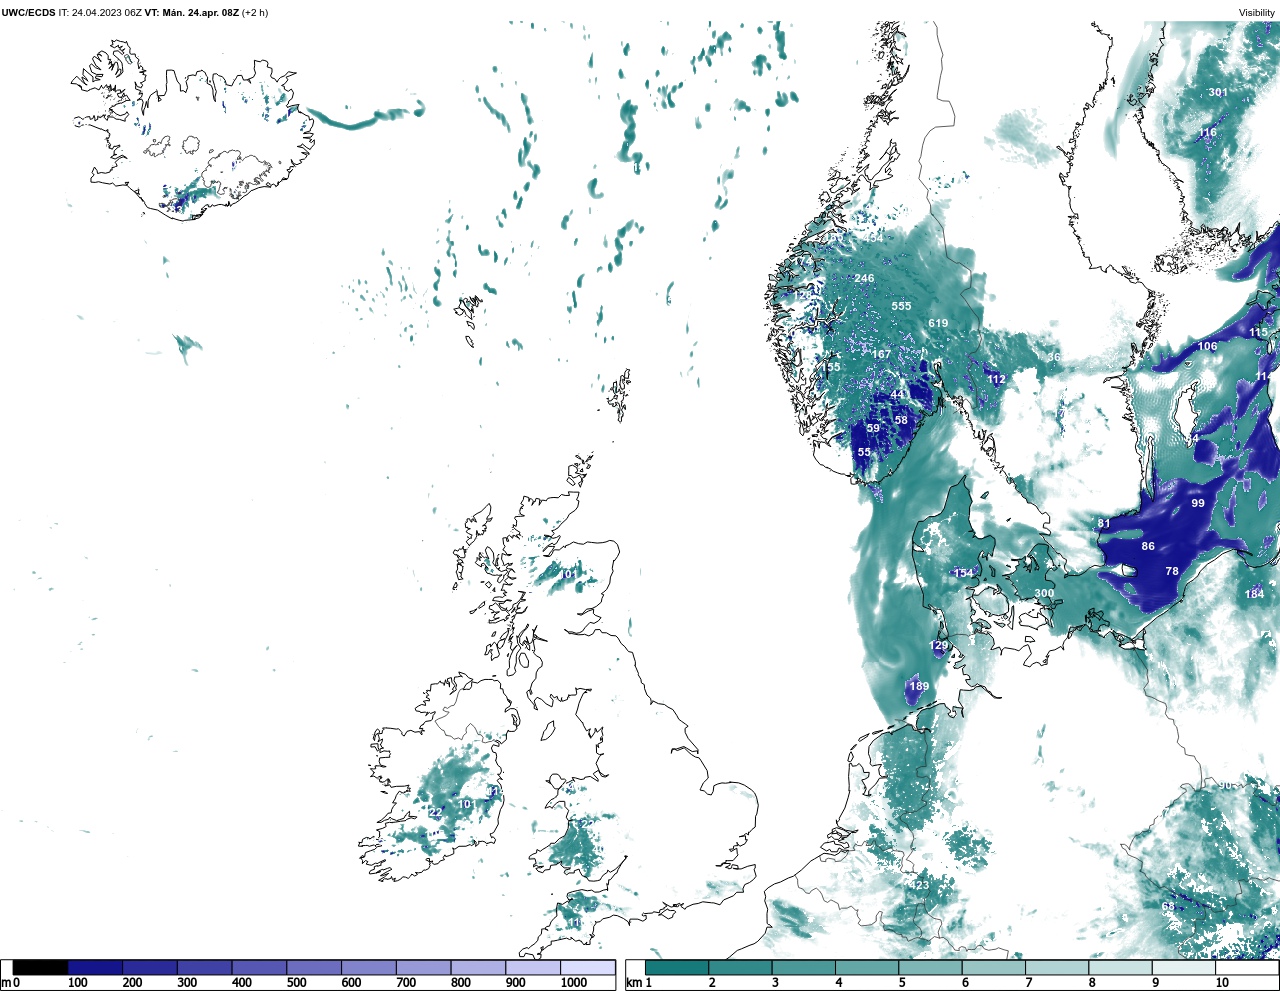Click the '101' value over Scotland
This screenshot has height=991, width=1280.
568,575
